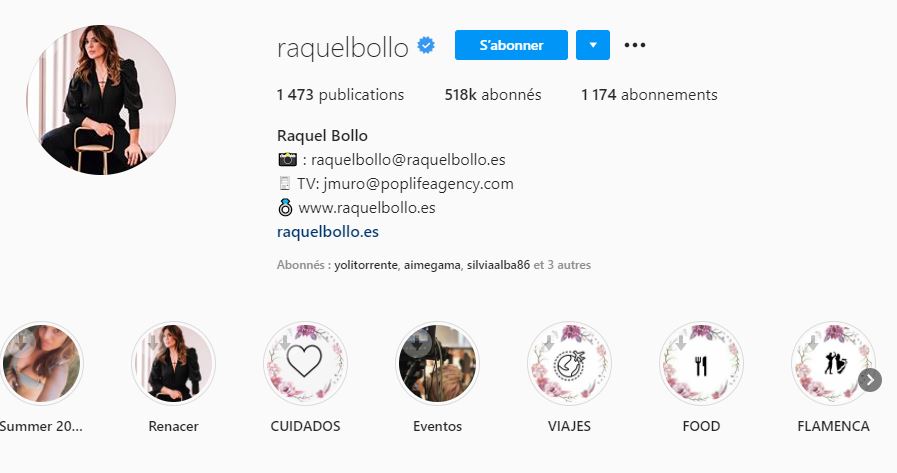Open the three-dots more options menu
The image size is (897, 473).
[x=634, y=45]
